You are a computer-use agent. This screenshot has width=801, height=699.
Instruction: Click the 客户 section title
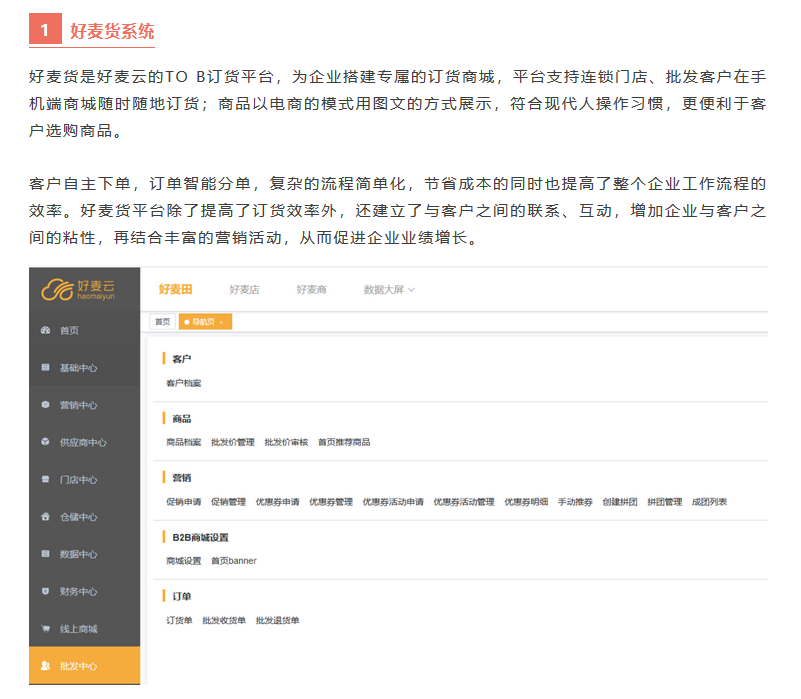181,359
